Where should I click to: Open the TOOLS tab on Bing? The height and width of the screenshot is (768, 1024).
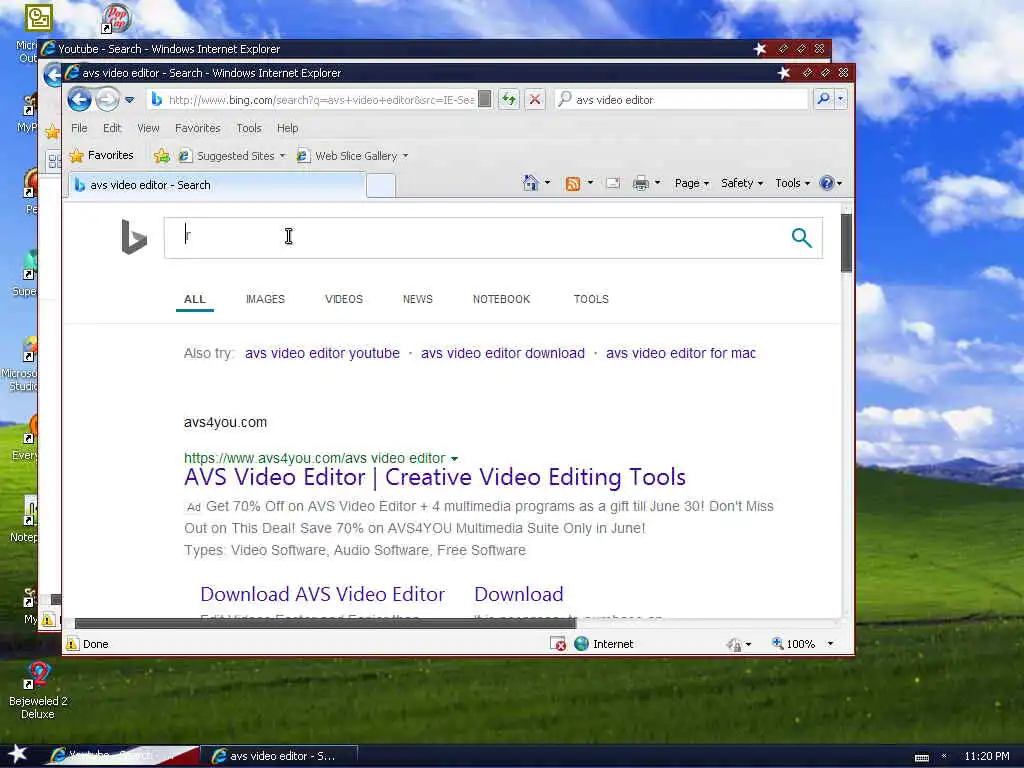click(x=591, y=299)
